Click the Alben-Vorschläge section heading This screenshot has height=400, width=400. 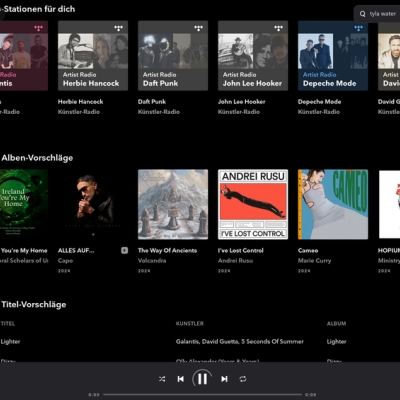click(37, 158)
